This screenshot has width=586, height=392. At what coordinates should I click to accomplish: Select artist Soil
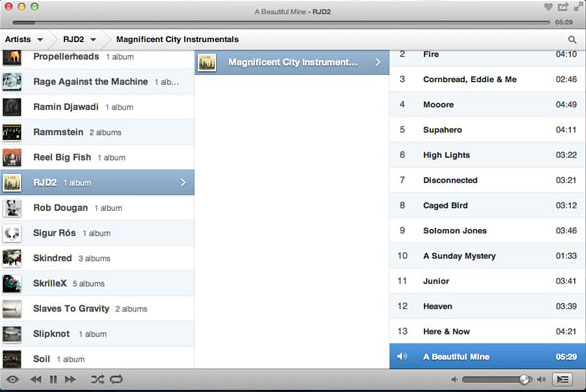tap(97, 358)
